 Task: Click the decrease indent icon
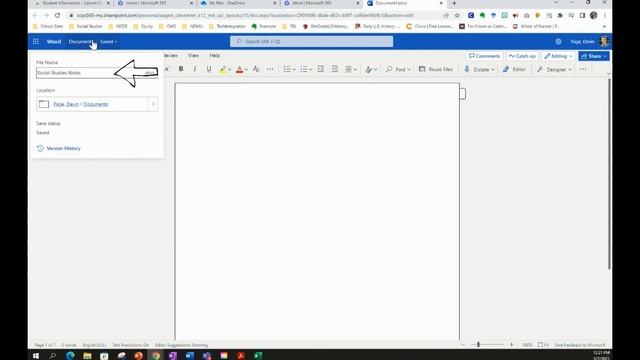[320, 69]
